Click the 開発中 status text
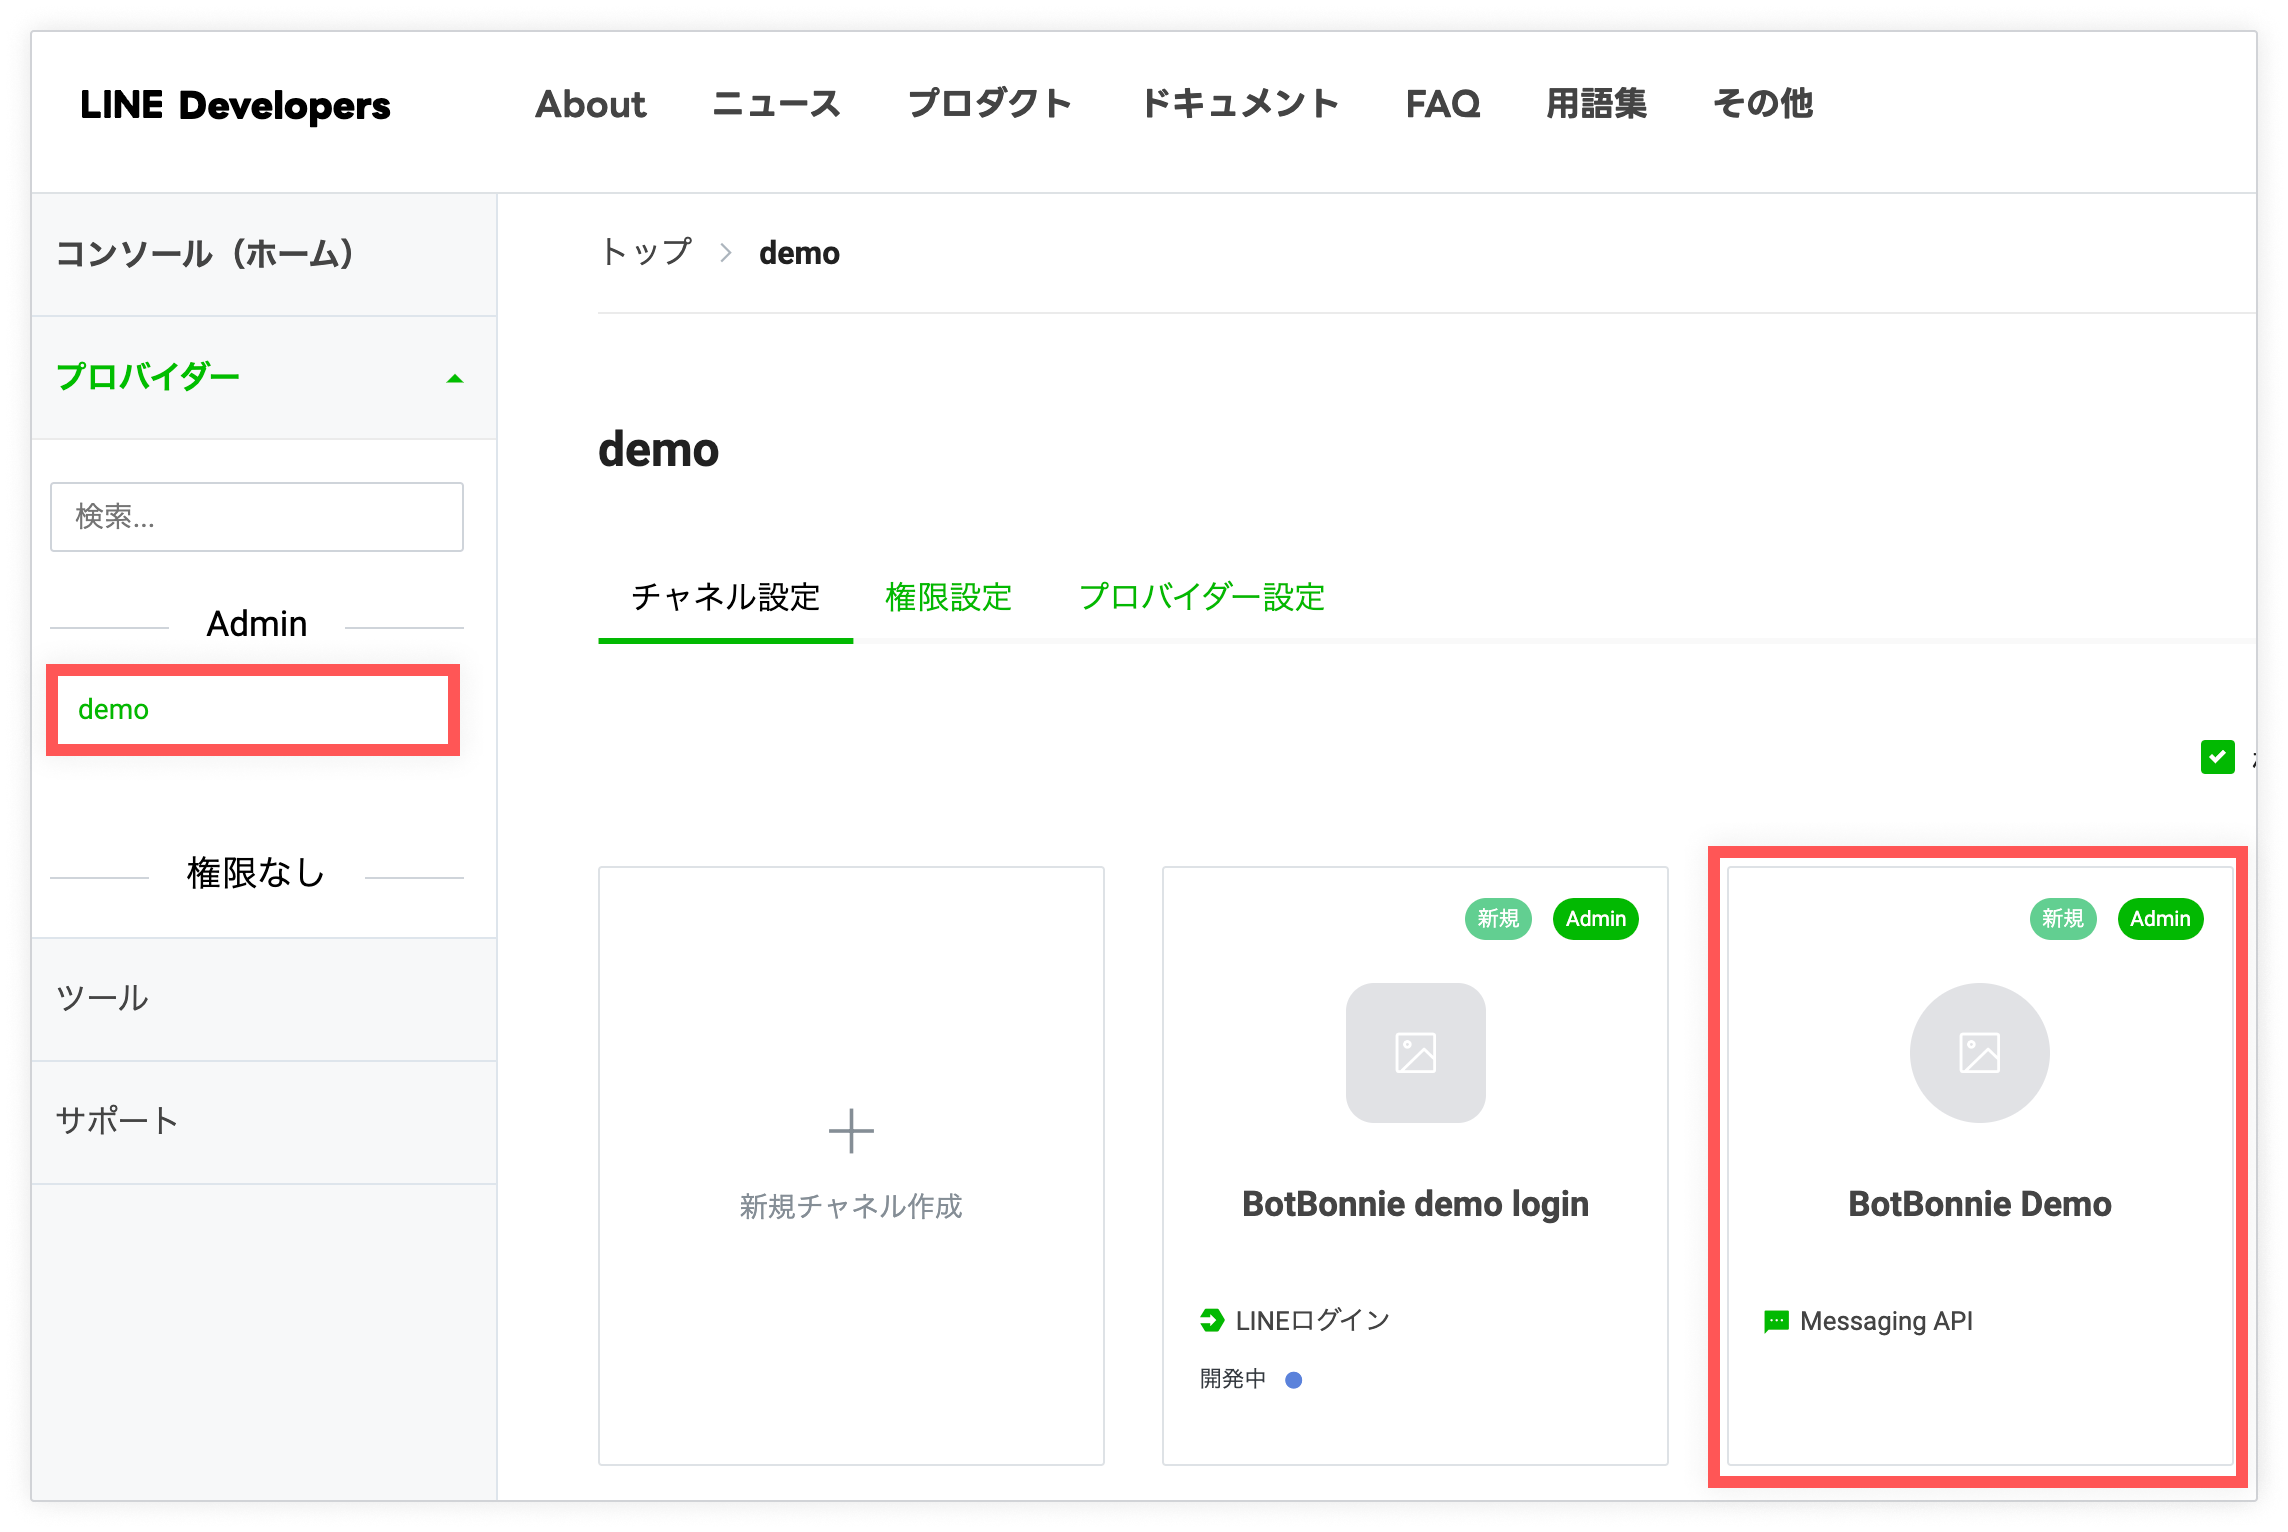The width and height of the screenshot is (2288, 1532). [1233, 1379]
